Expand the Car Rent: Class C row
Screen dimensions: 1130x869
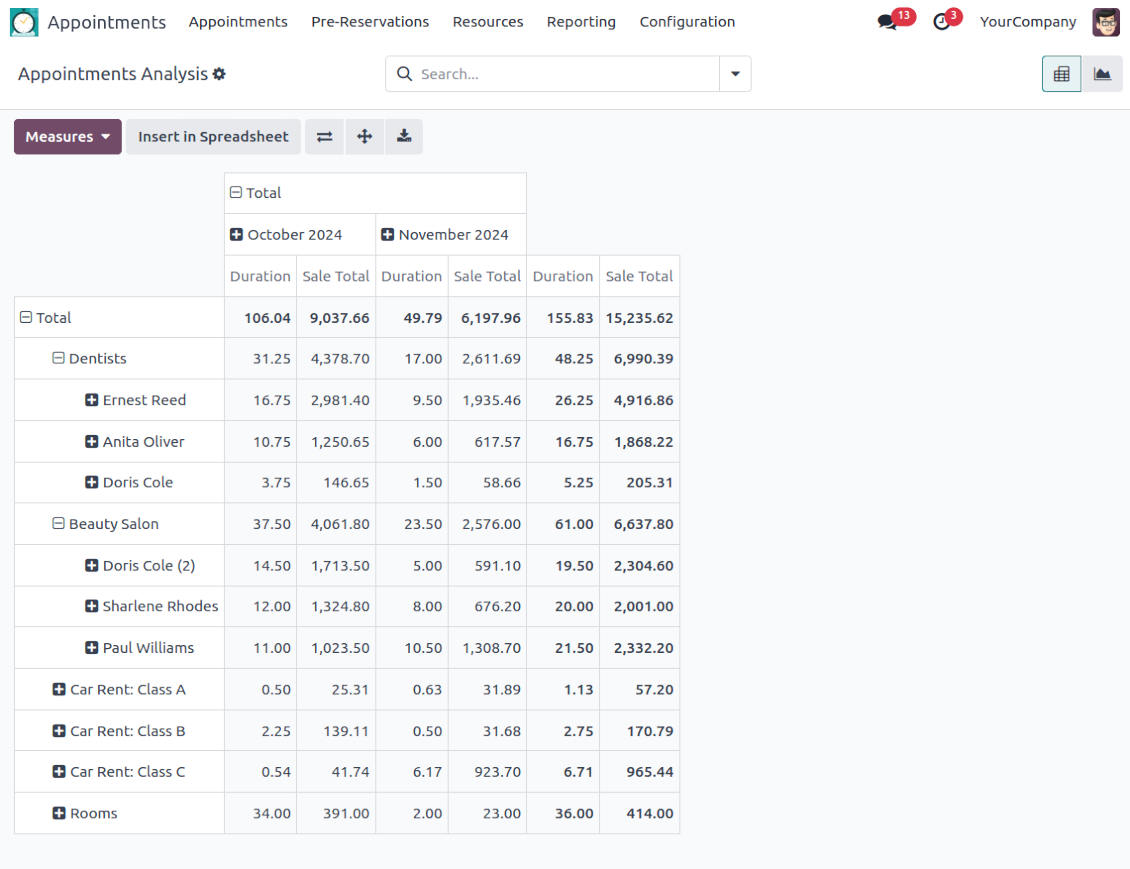tap(59, 772)
